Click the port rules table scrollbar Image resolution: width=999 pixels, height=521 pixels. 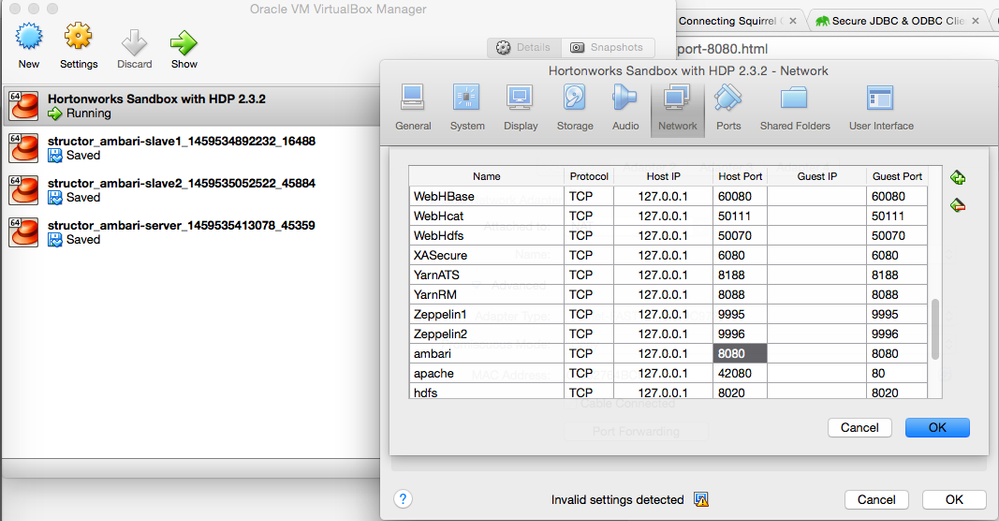(x=935, y=330)
